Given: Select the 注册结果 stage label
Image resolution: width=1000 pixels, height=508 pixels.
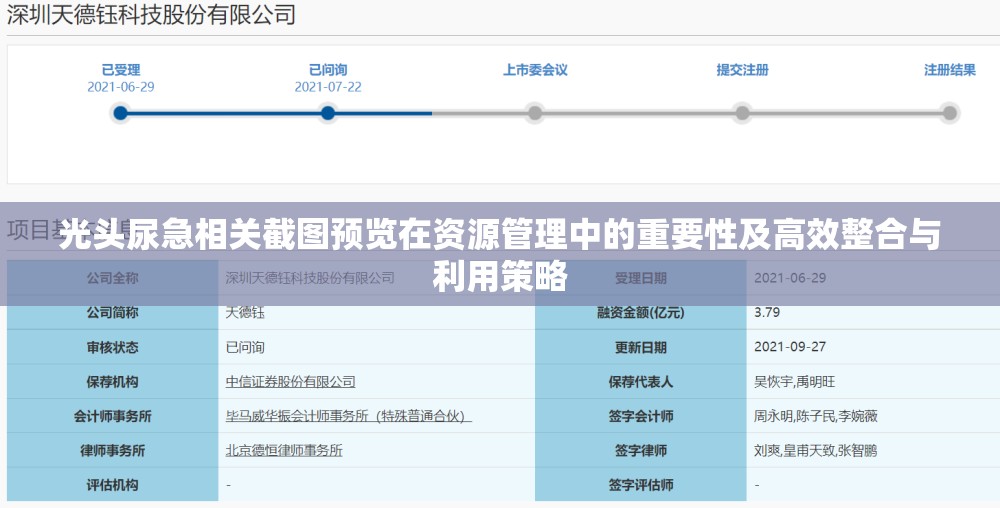Looking at the screenshot, I should 950,70.
